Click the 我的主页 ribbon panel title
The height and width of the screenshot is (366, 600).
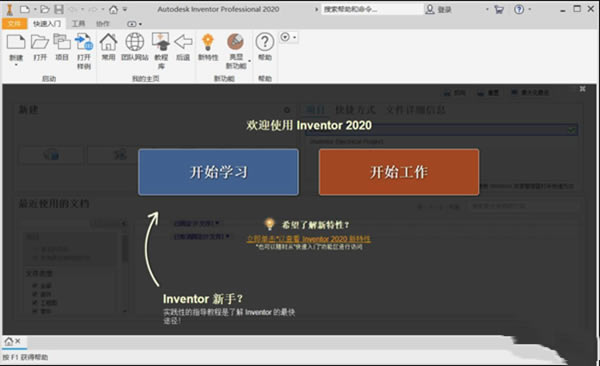coord(146,78)
